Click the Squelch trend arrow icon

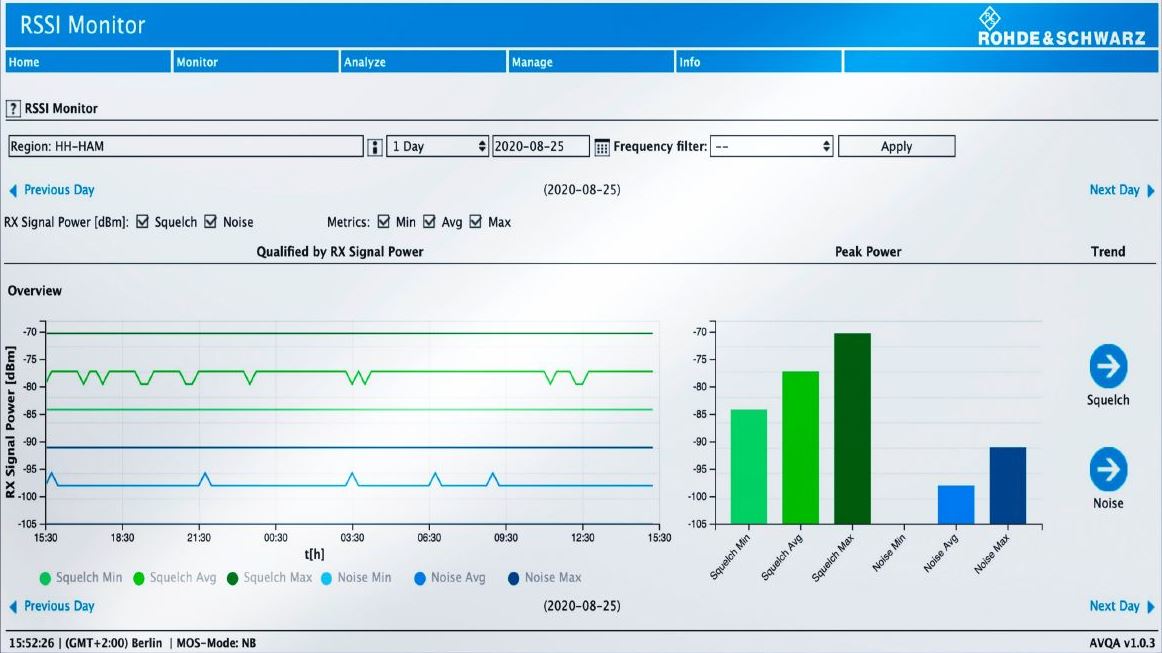point(1108,366)
